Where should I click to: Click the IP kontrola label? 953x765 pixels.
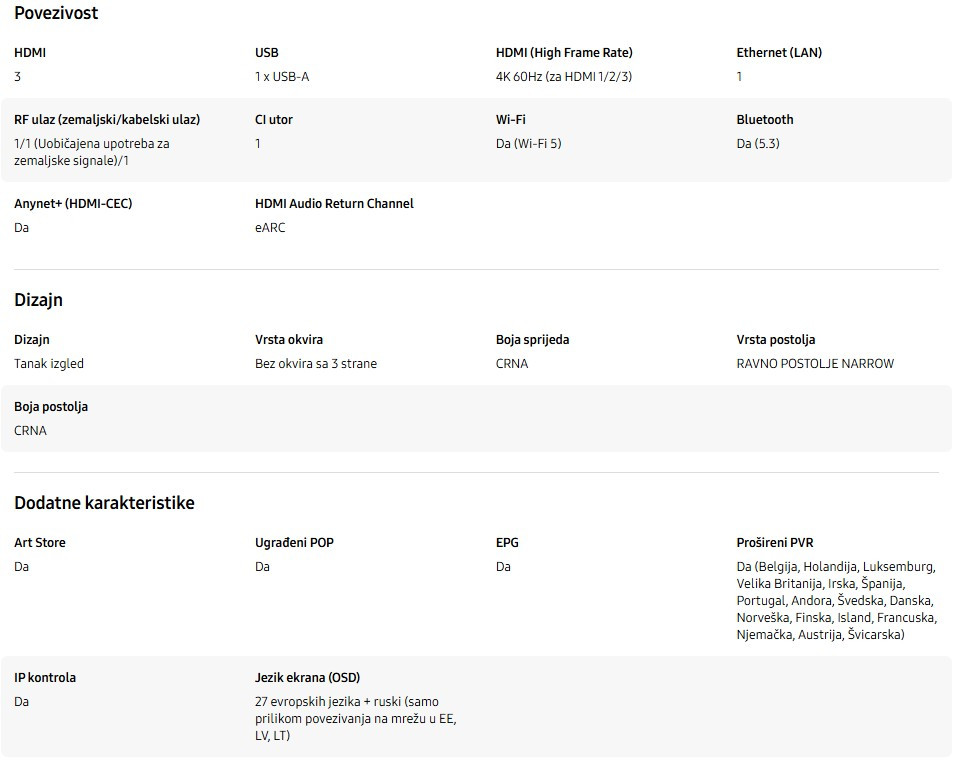click(x=45, y=678)
